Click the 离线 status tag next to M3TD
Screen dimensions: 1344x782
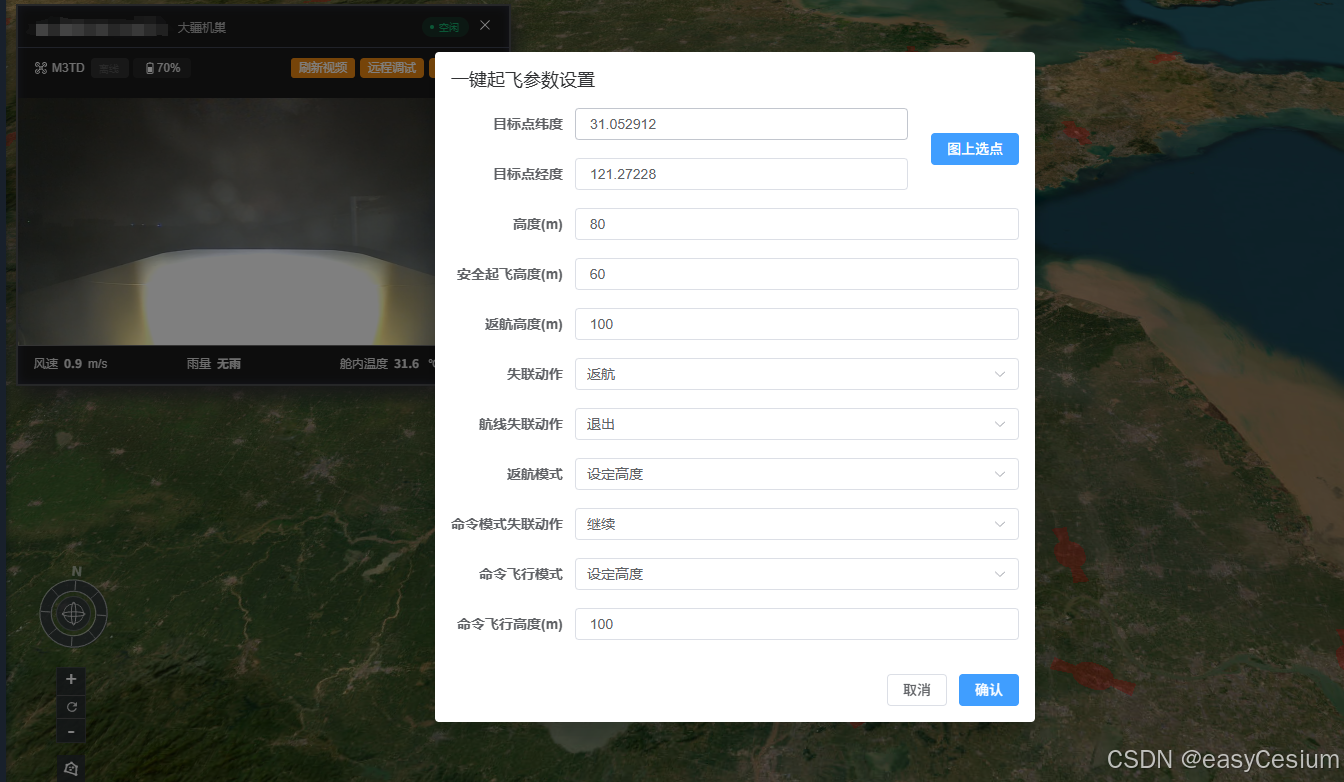click(x=109, y=68)
